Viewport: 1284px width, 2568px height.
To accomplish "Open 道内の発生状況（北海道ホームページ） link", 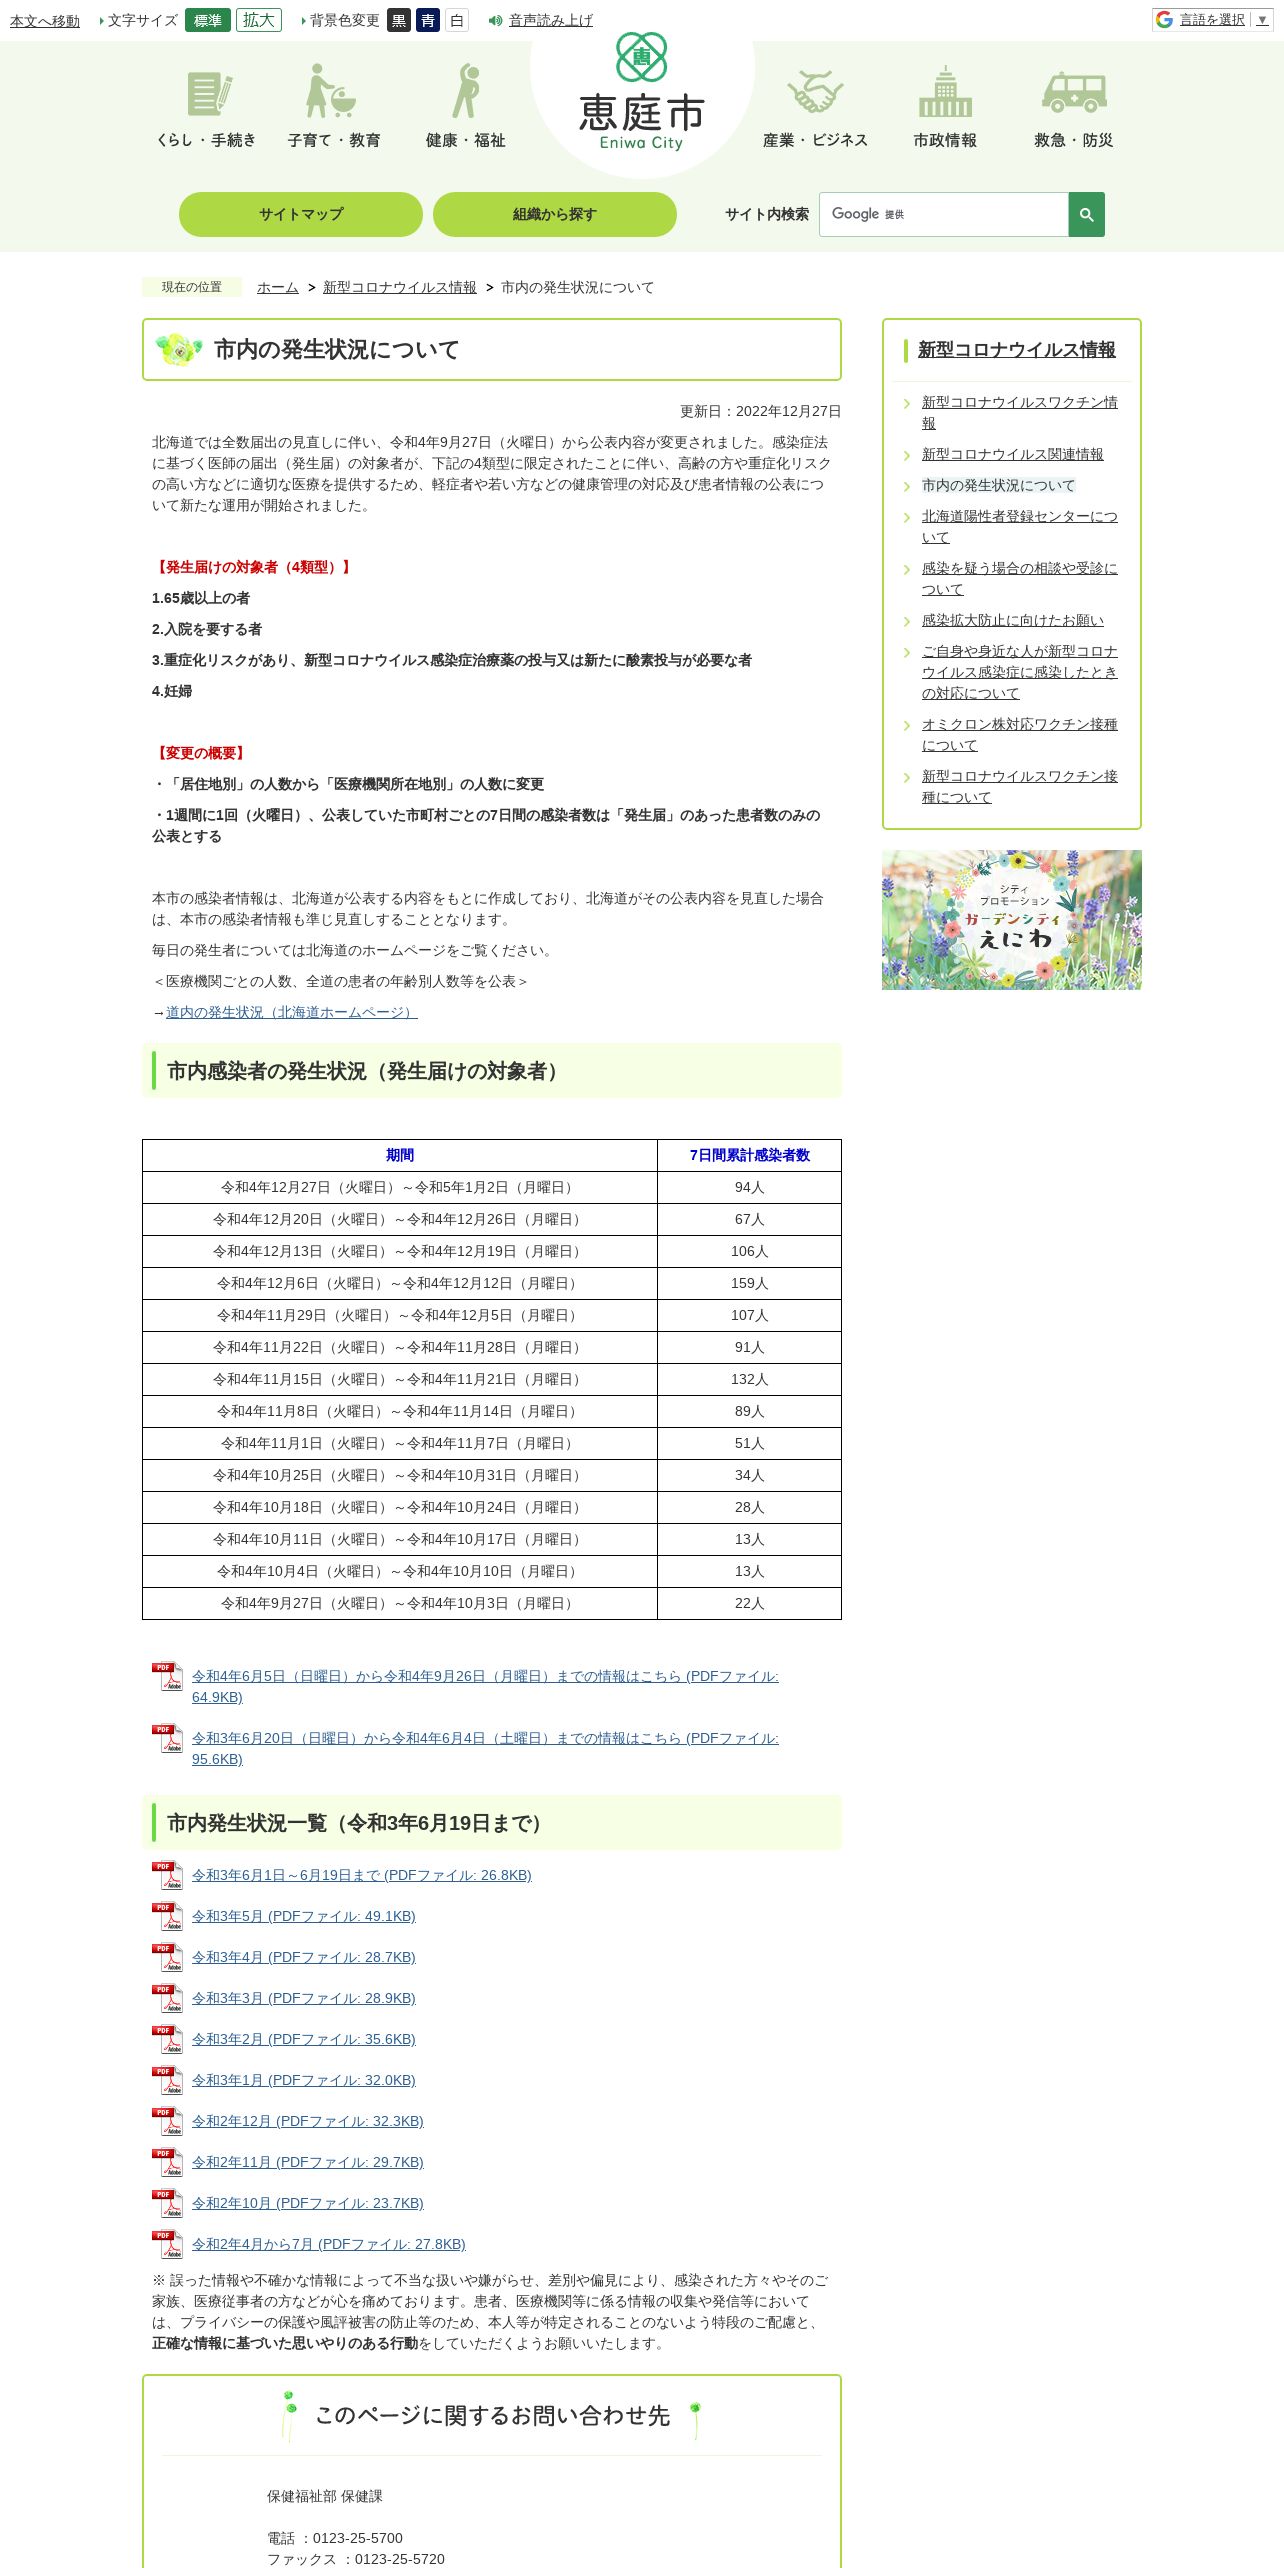I will tap(292, 1012).
